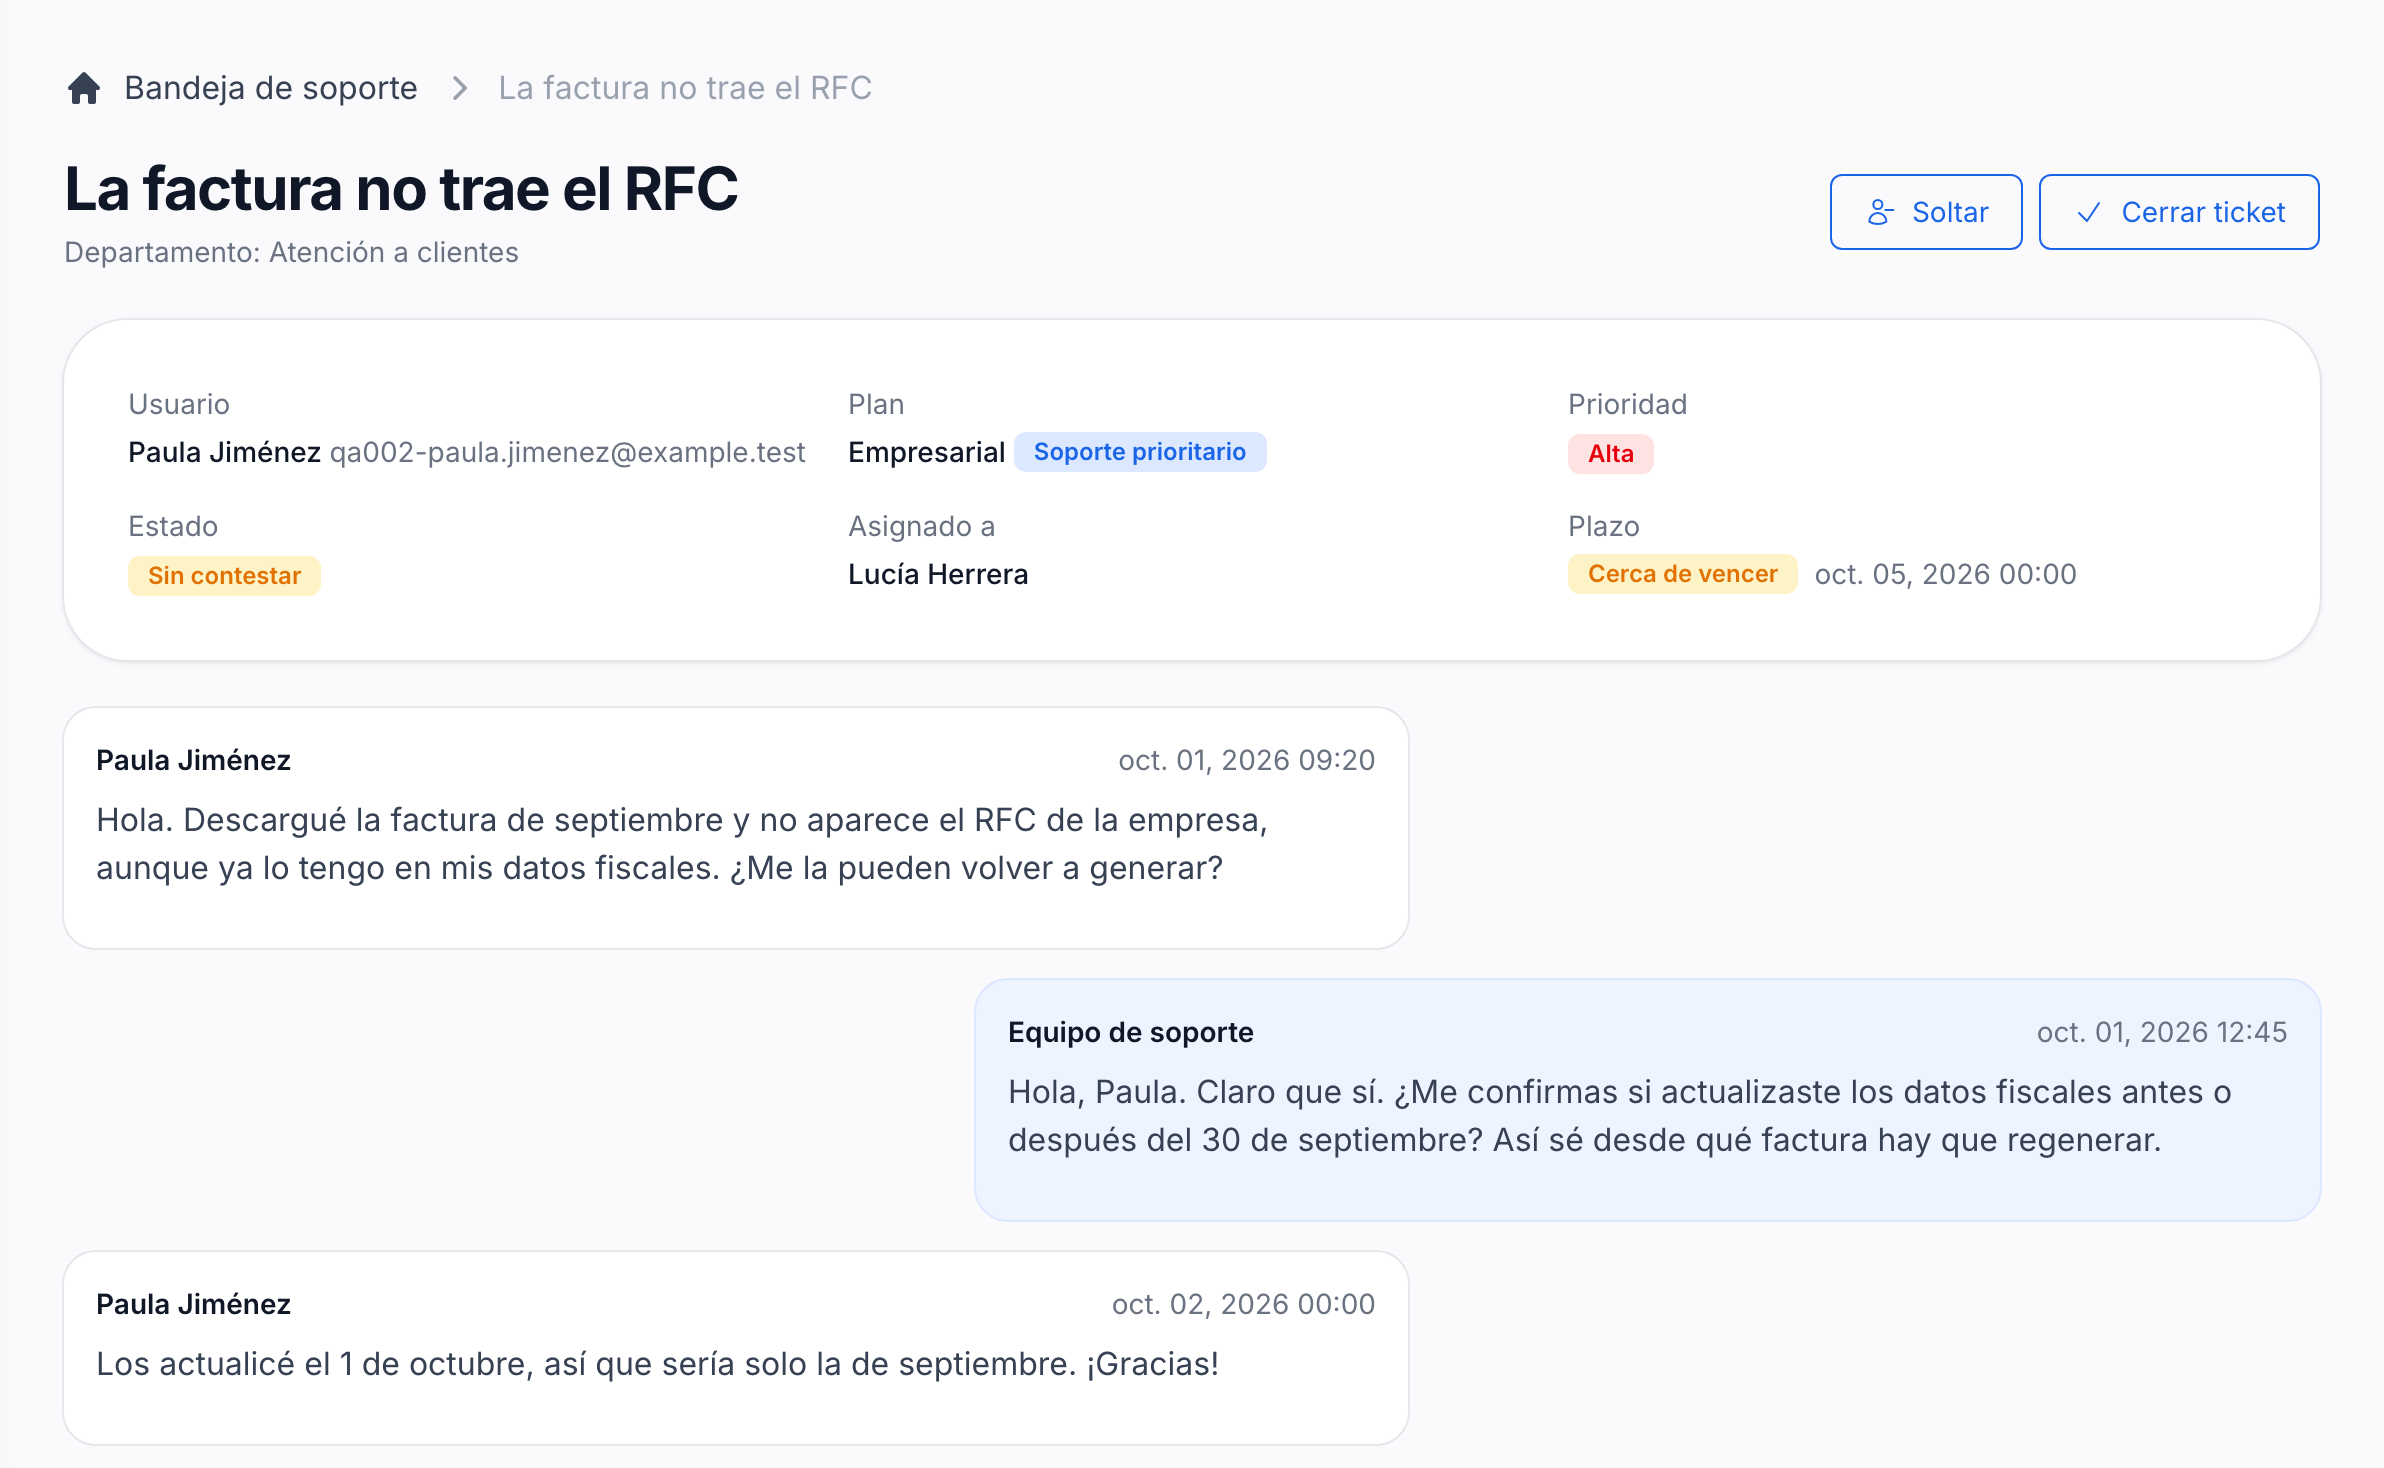Open Bandeja de soporte breadcrumb link
Viewport: 2384px width, 1468px height.
(270, 88)
